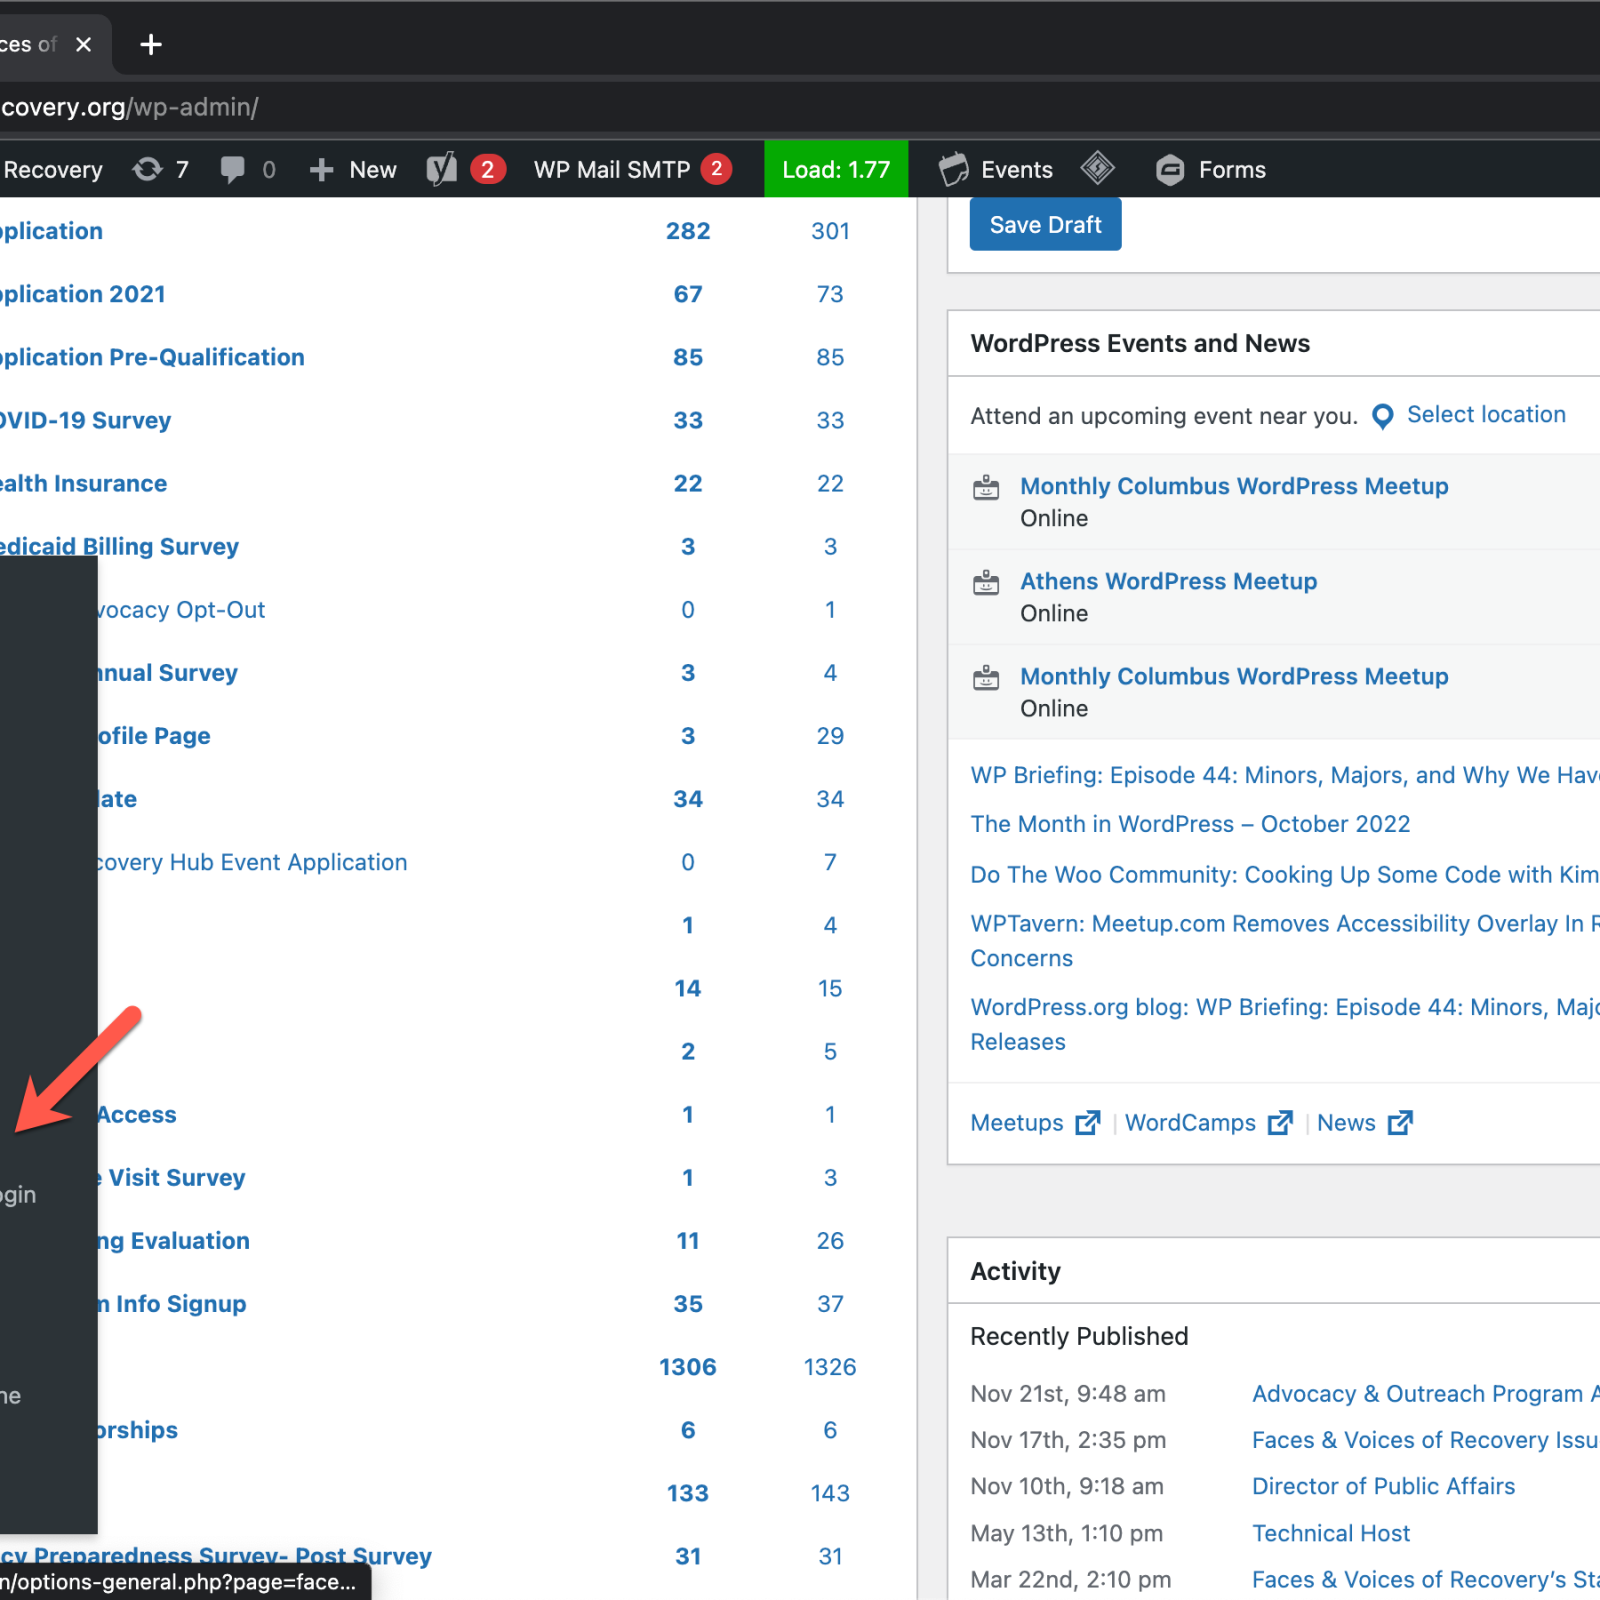Open the Forms icon in admin bar
Viewport: 1600px width, 1600px height.
[1169, 170]
